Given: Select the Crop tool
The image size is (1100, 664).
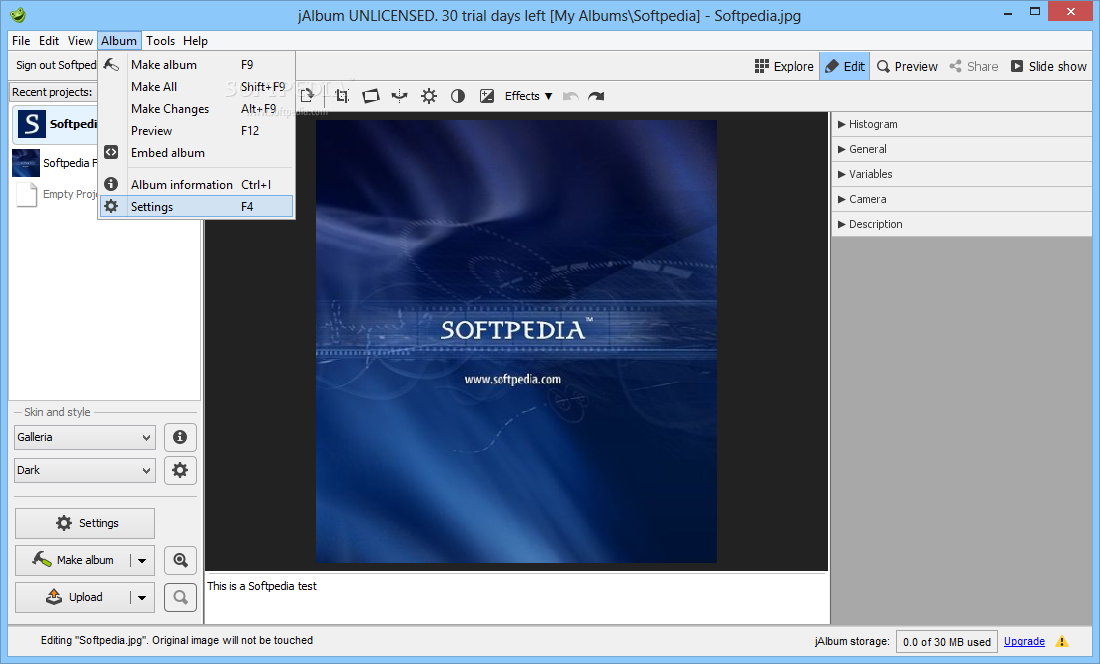Looking at the screenshot, I should point(342,96).
